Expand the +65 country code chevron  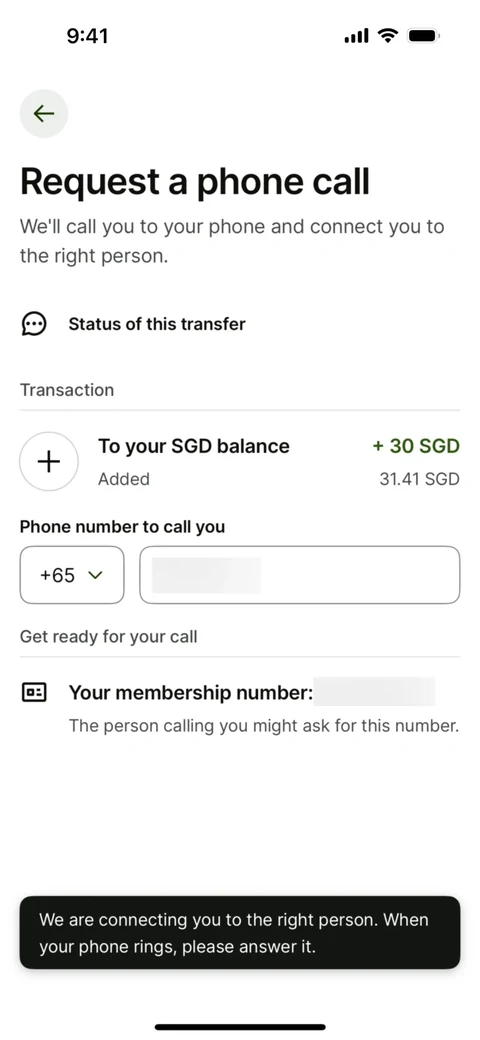[x=95, y=575]
